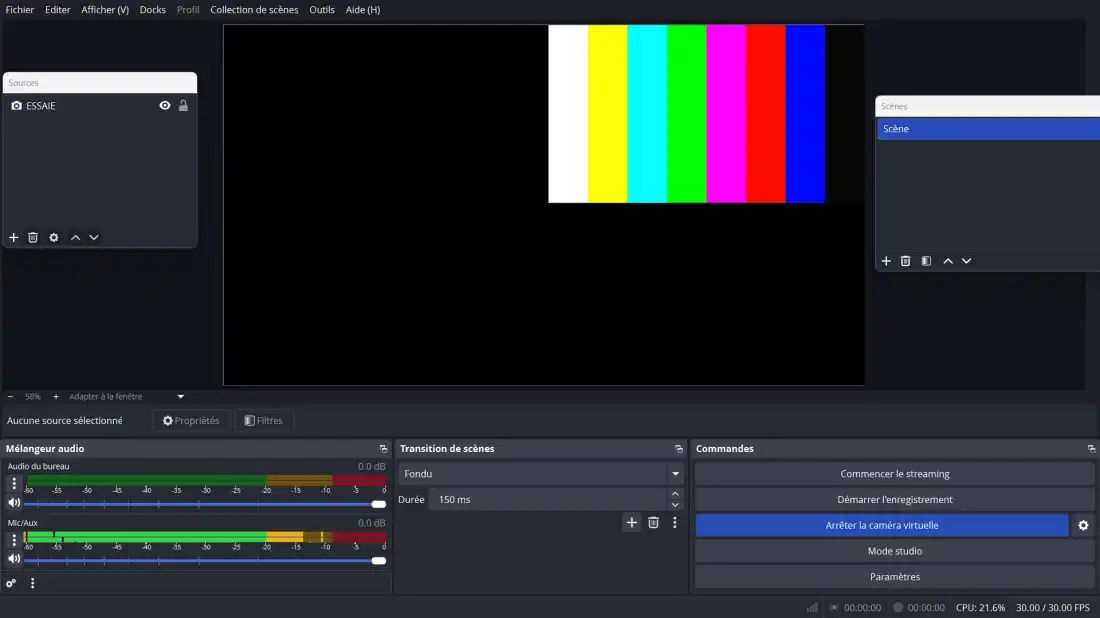
Task: Delete selected source with trash icon
Action: [x=33, y=238]
